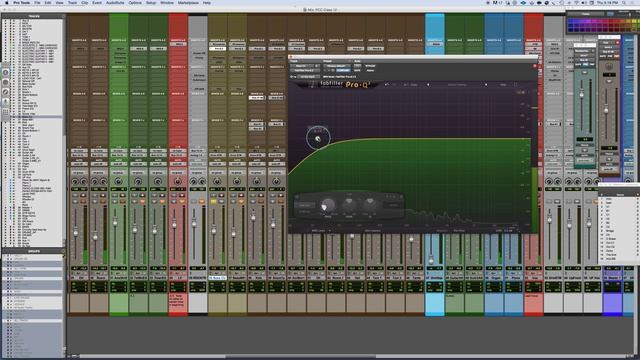Click the Pro-Q 2 GAIN knob
640x360 pixels.
(x=349, y=204)
